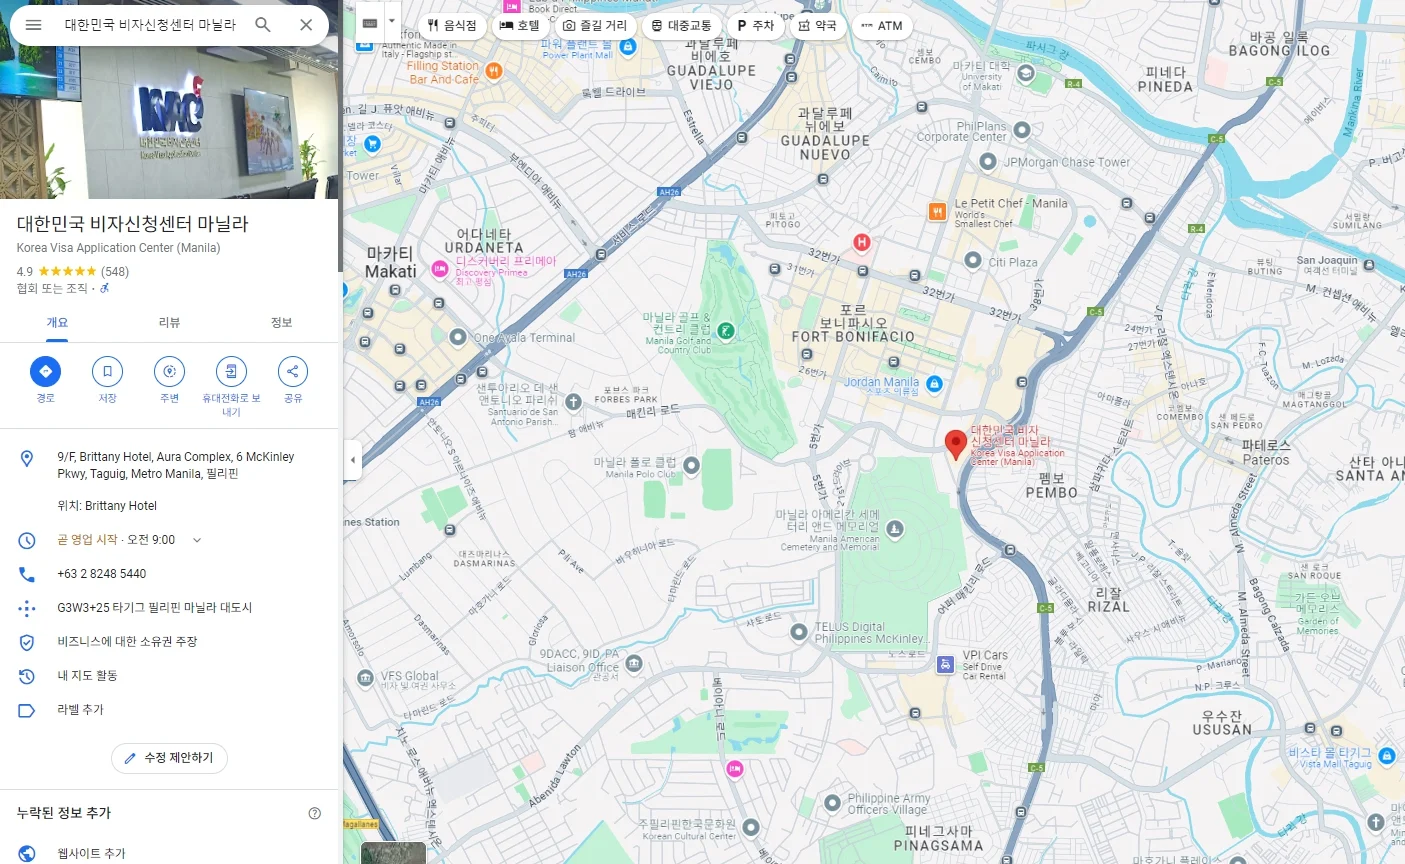The image size is (1405, 864).
Task: Click the VFS Global marker
Action: [x=365, y=678]
